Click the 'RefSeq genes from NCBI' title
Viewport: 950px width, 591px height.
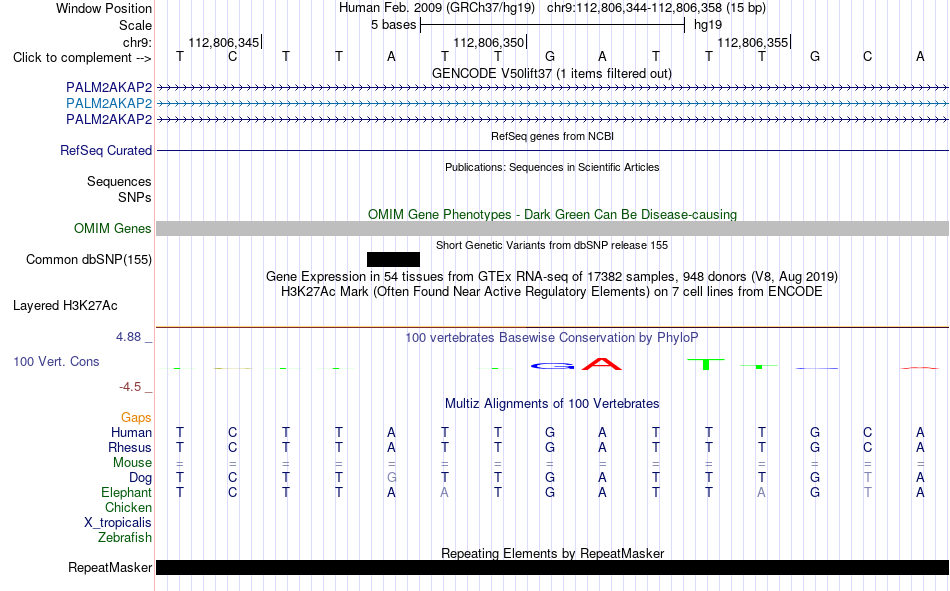(x=553, y=136)
